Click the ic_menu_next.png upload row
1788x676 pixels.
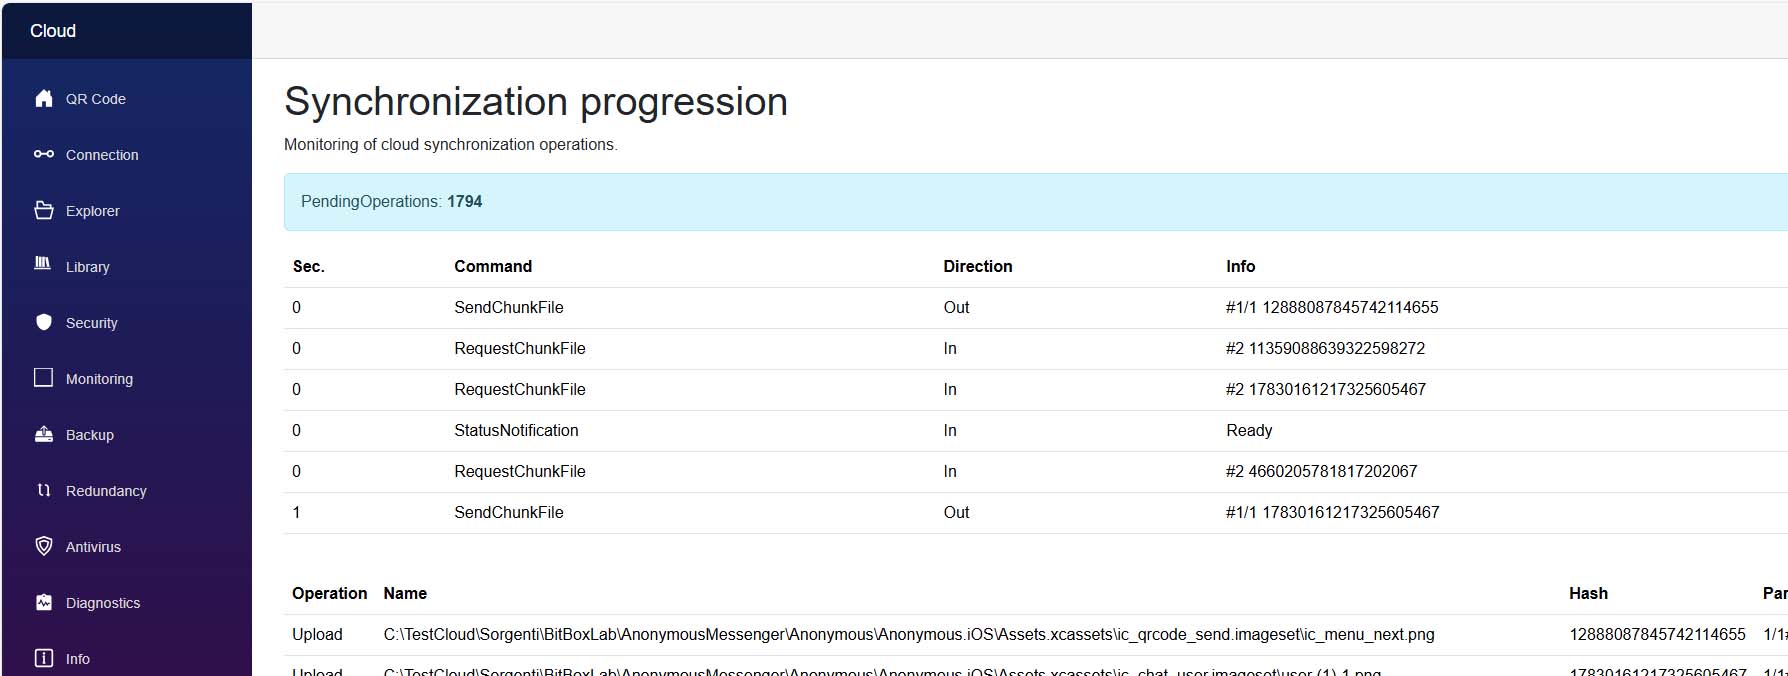[x=1036, y=635]
